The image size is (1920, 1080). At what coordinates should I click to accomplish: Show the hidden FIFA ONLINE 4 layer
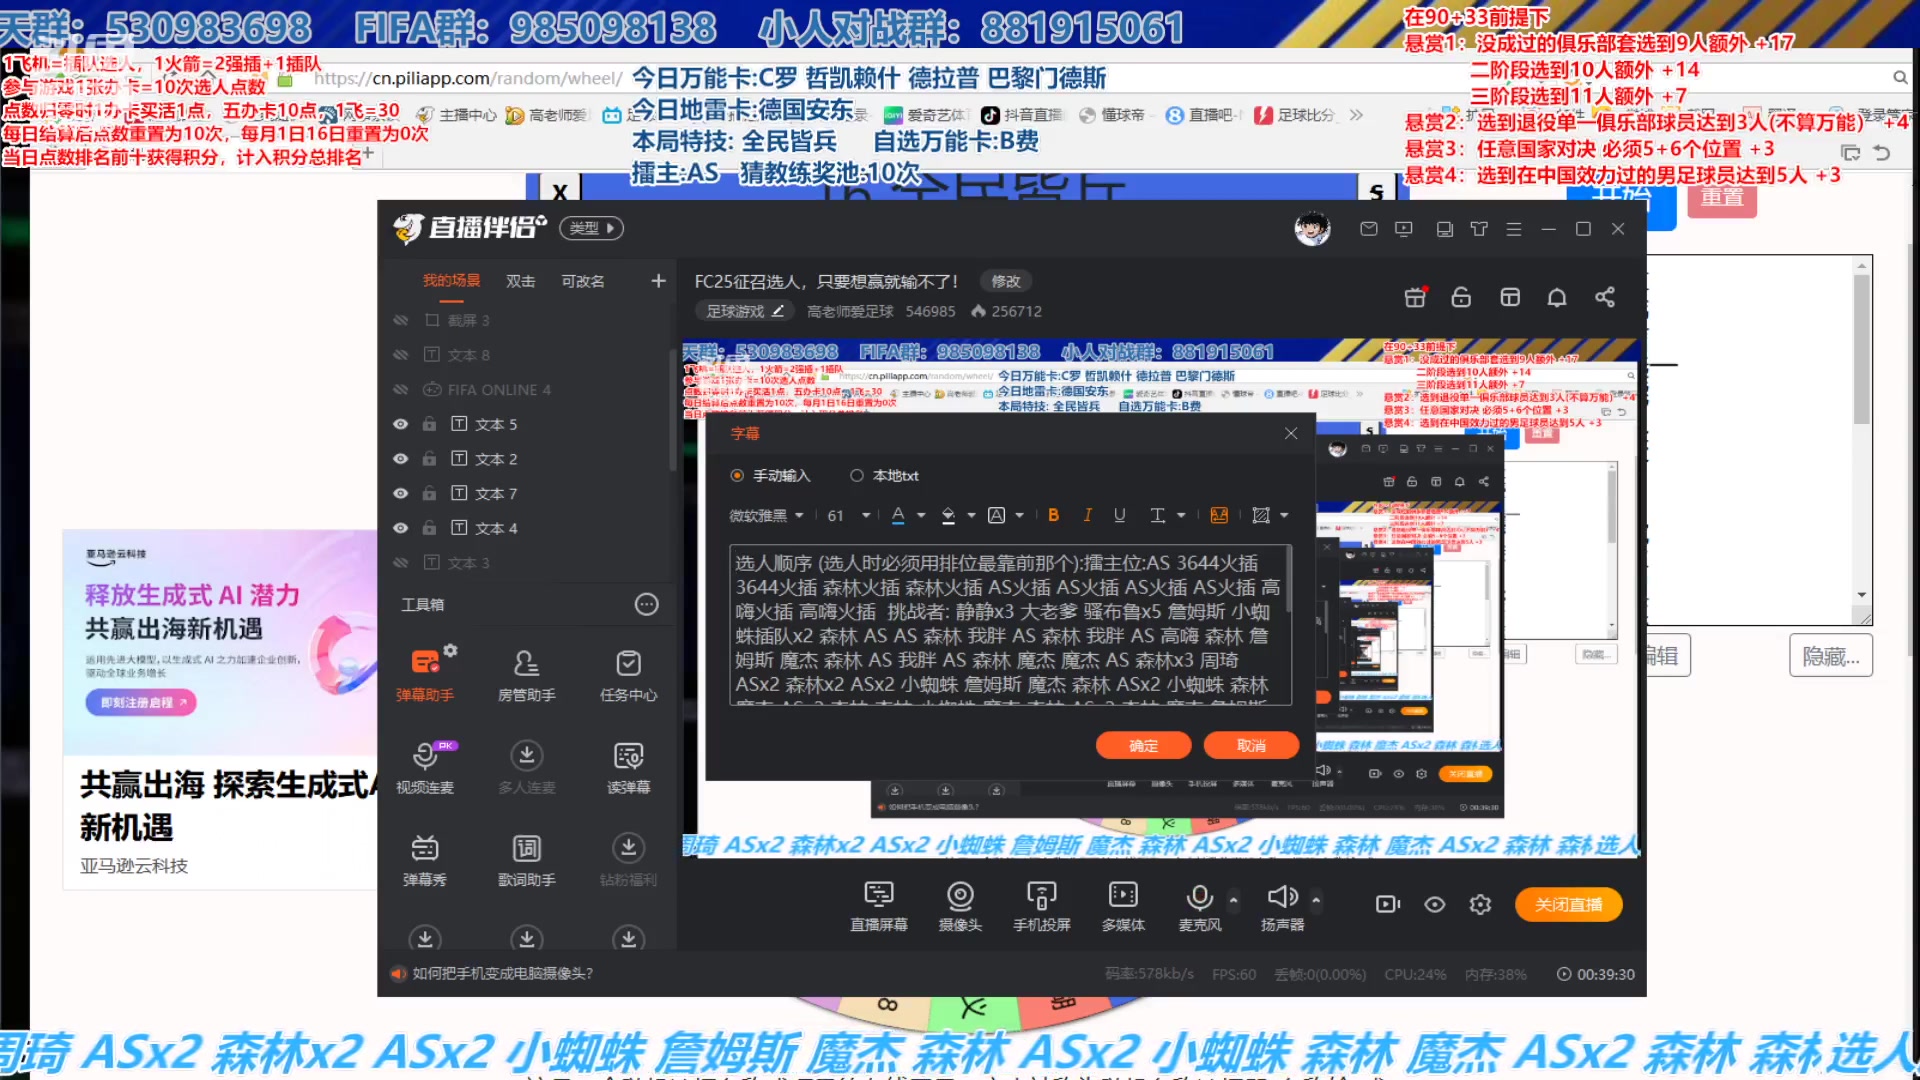(x=400, y=389)
